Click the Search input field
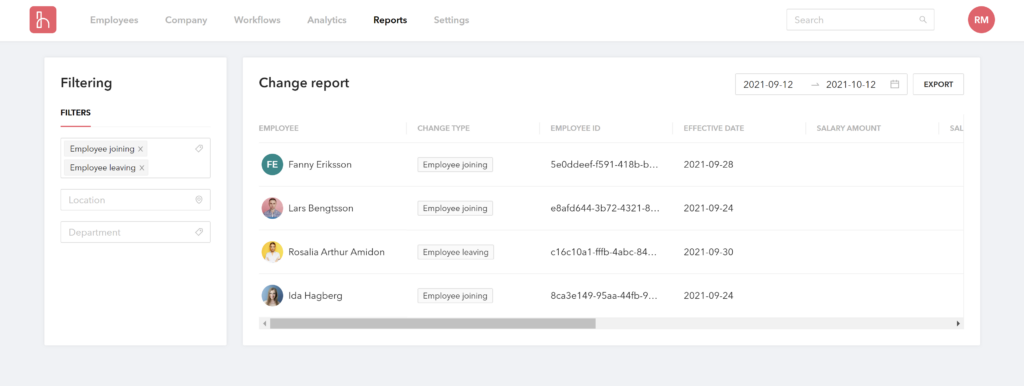Viewport: 1024px width, 386px height. click(860, 20)
